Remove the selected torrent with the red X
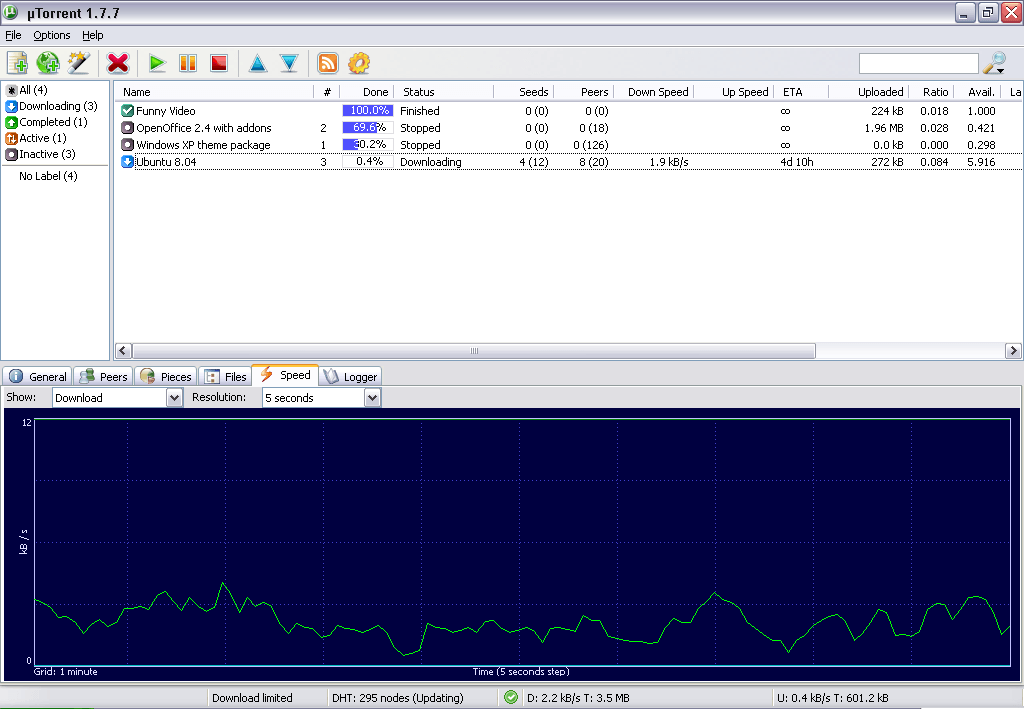The height and width of the screenshot is (710, 1024). [117, 62]
